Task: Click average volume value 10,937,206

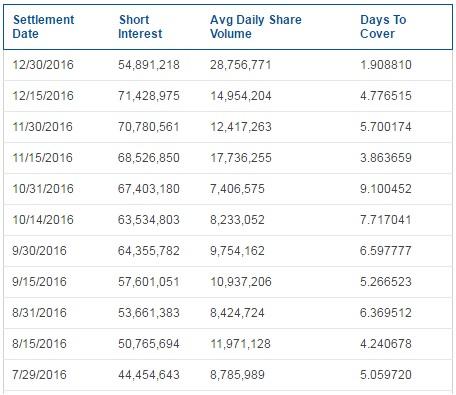Action: point(241,282)
